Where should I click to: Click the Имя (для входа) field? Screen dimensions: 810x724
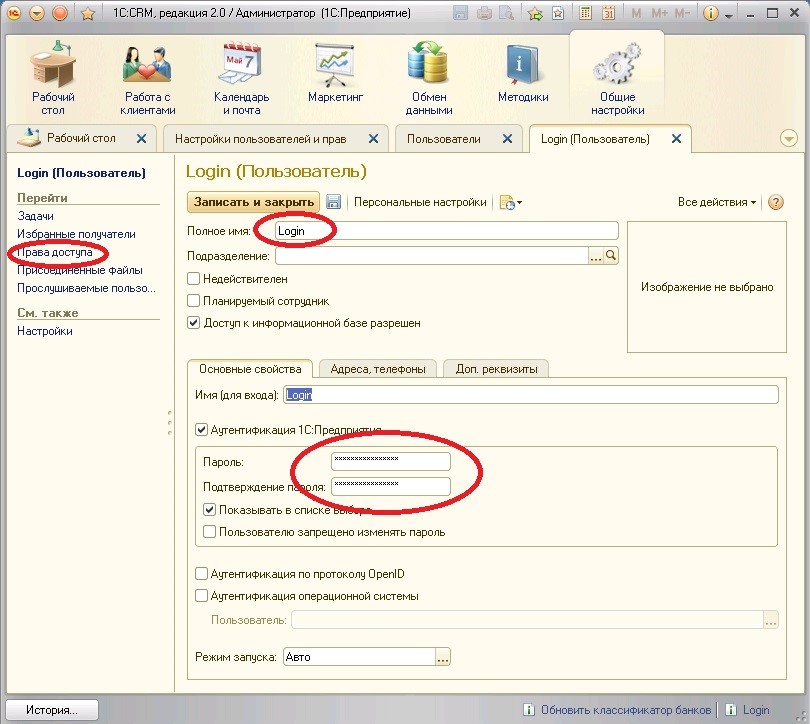tap(531, 395)
